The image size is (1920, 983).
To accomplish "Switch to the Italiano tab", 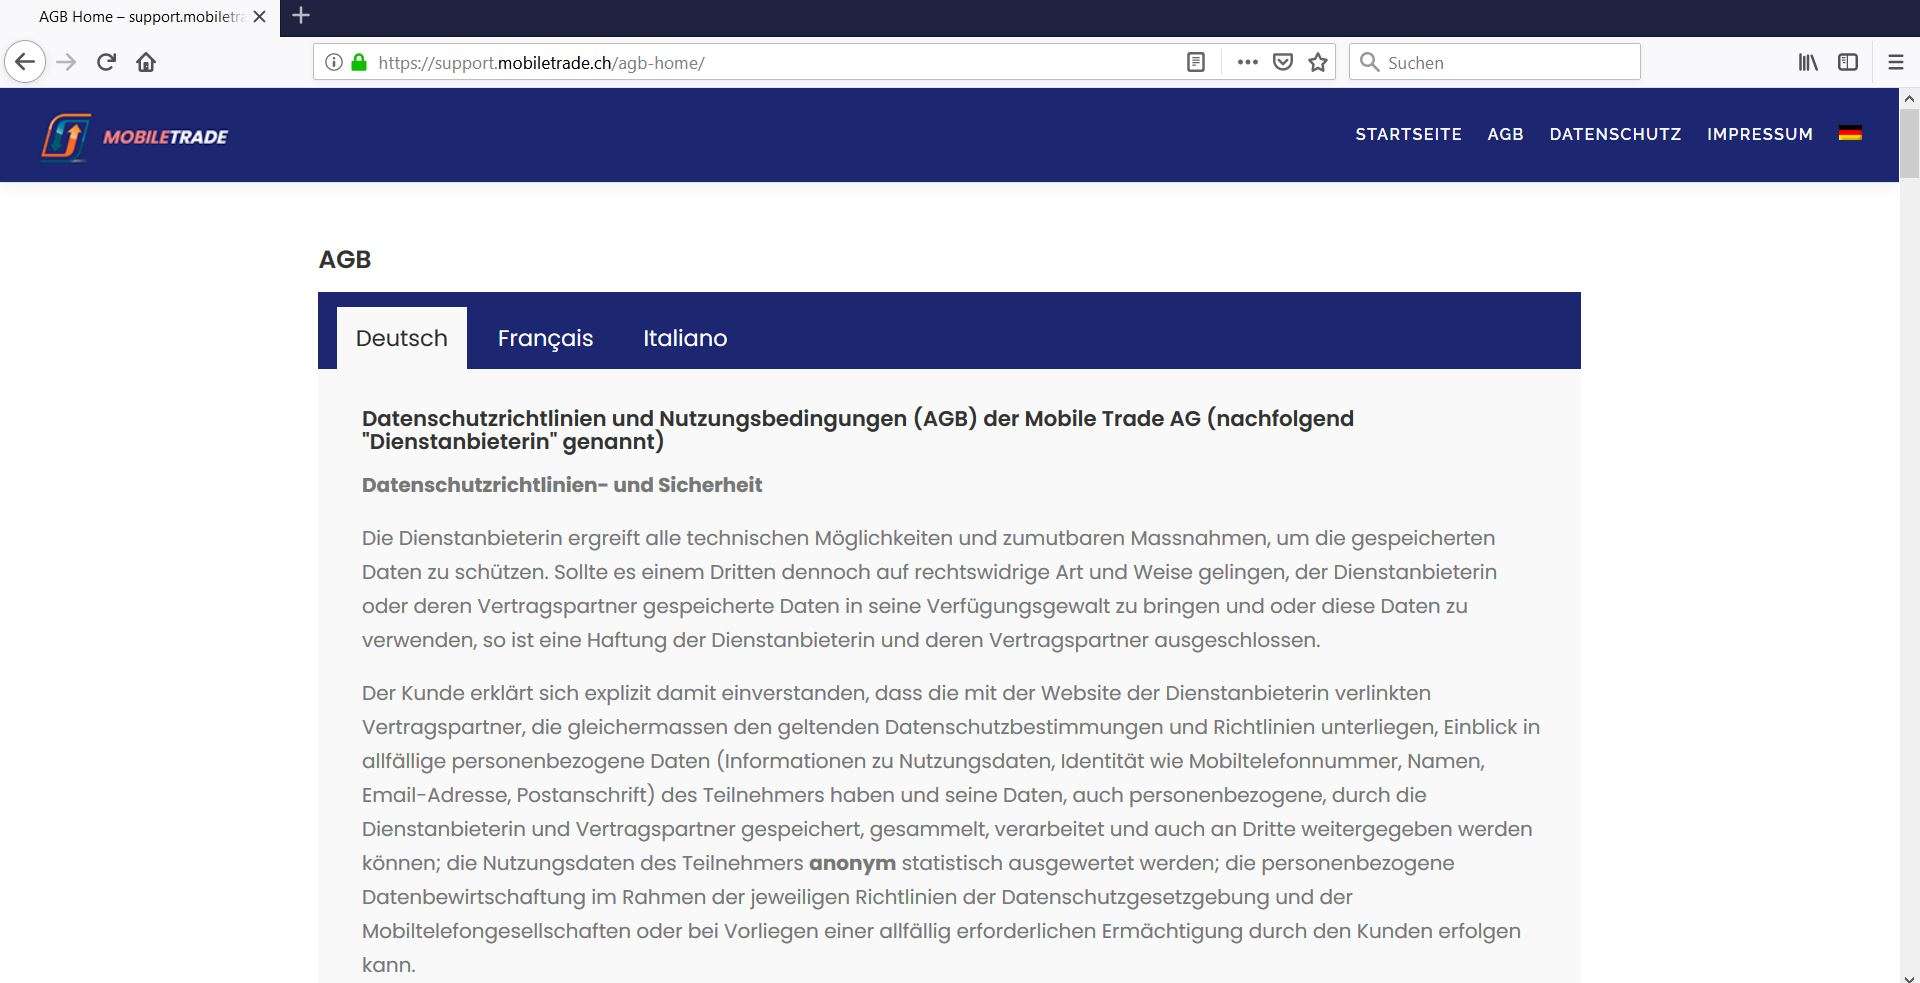I will click(x=685, y=338).
